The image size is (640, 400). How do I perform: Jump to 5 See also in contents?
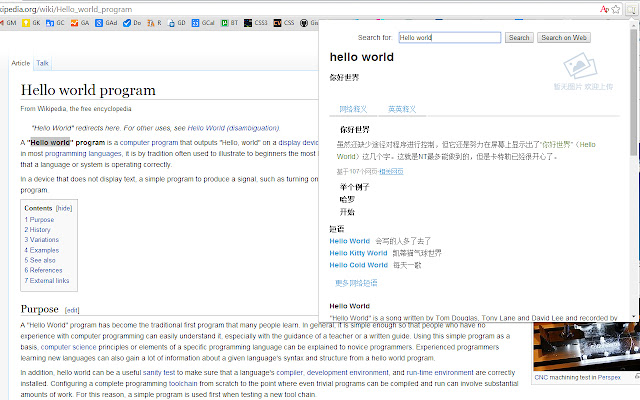click(40, 260)
